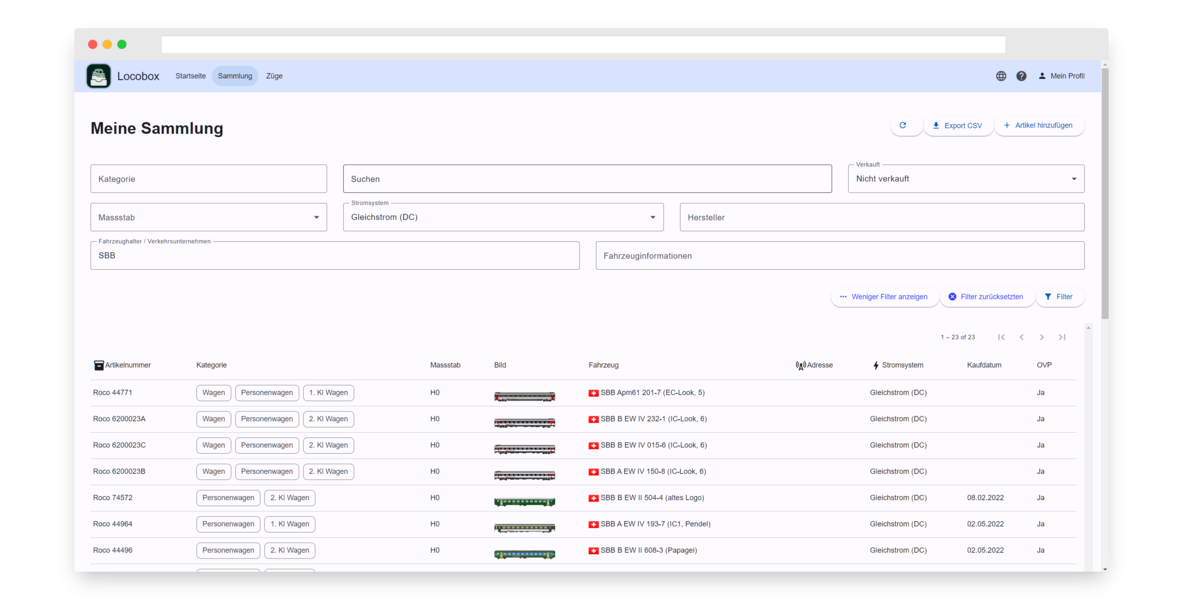Click the Suchen search field

tap(587, 179)
